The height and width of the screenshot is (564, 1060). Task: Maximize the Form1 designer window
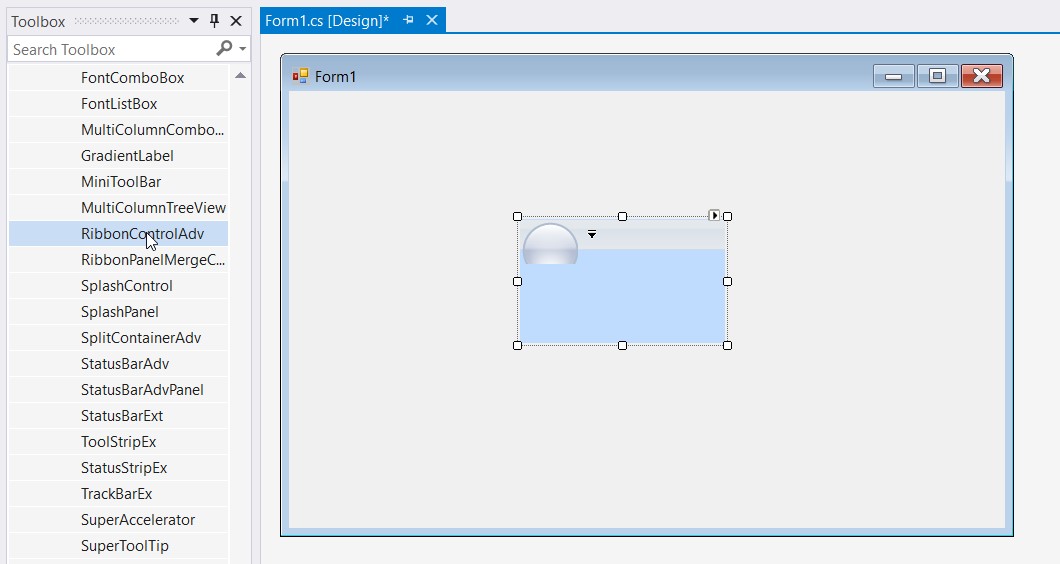point(937,76)
